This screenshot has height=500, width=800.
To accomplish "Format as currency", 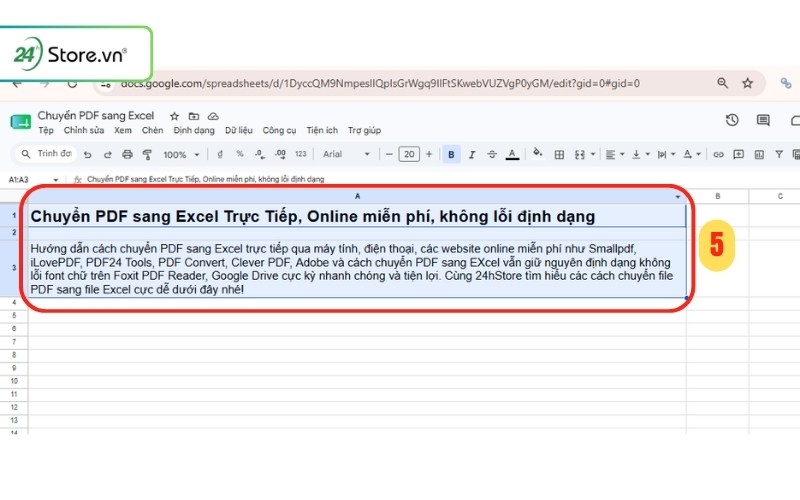I will click(220, 154).
